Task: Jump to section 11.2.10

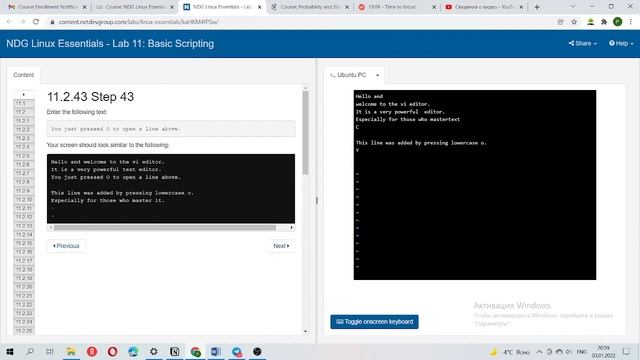Action: point(24,200)
